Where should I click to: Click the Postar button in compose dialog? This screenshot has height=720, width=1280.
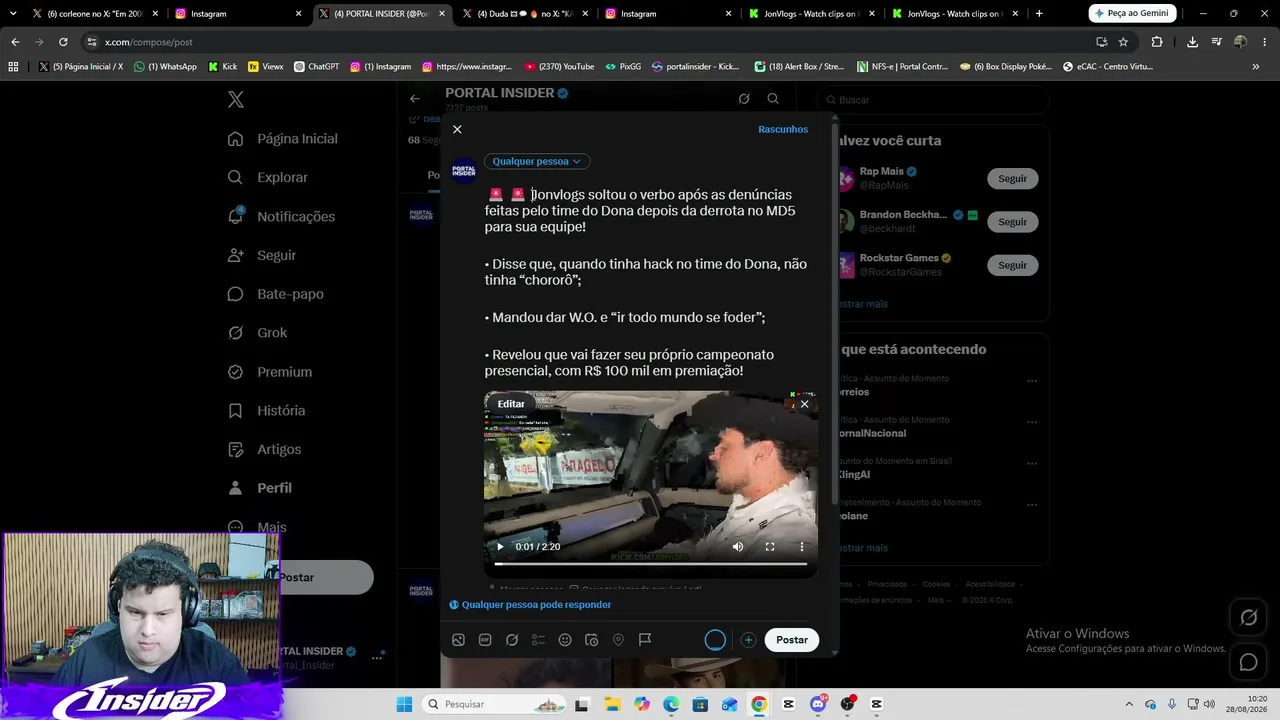(x=792, y=640)
